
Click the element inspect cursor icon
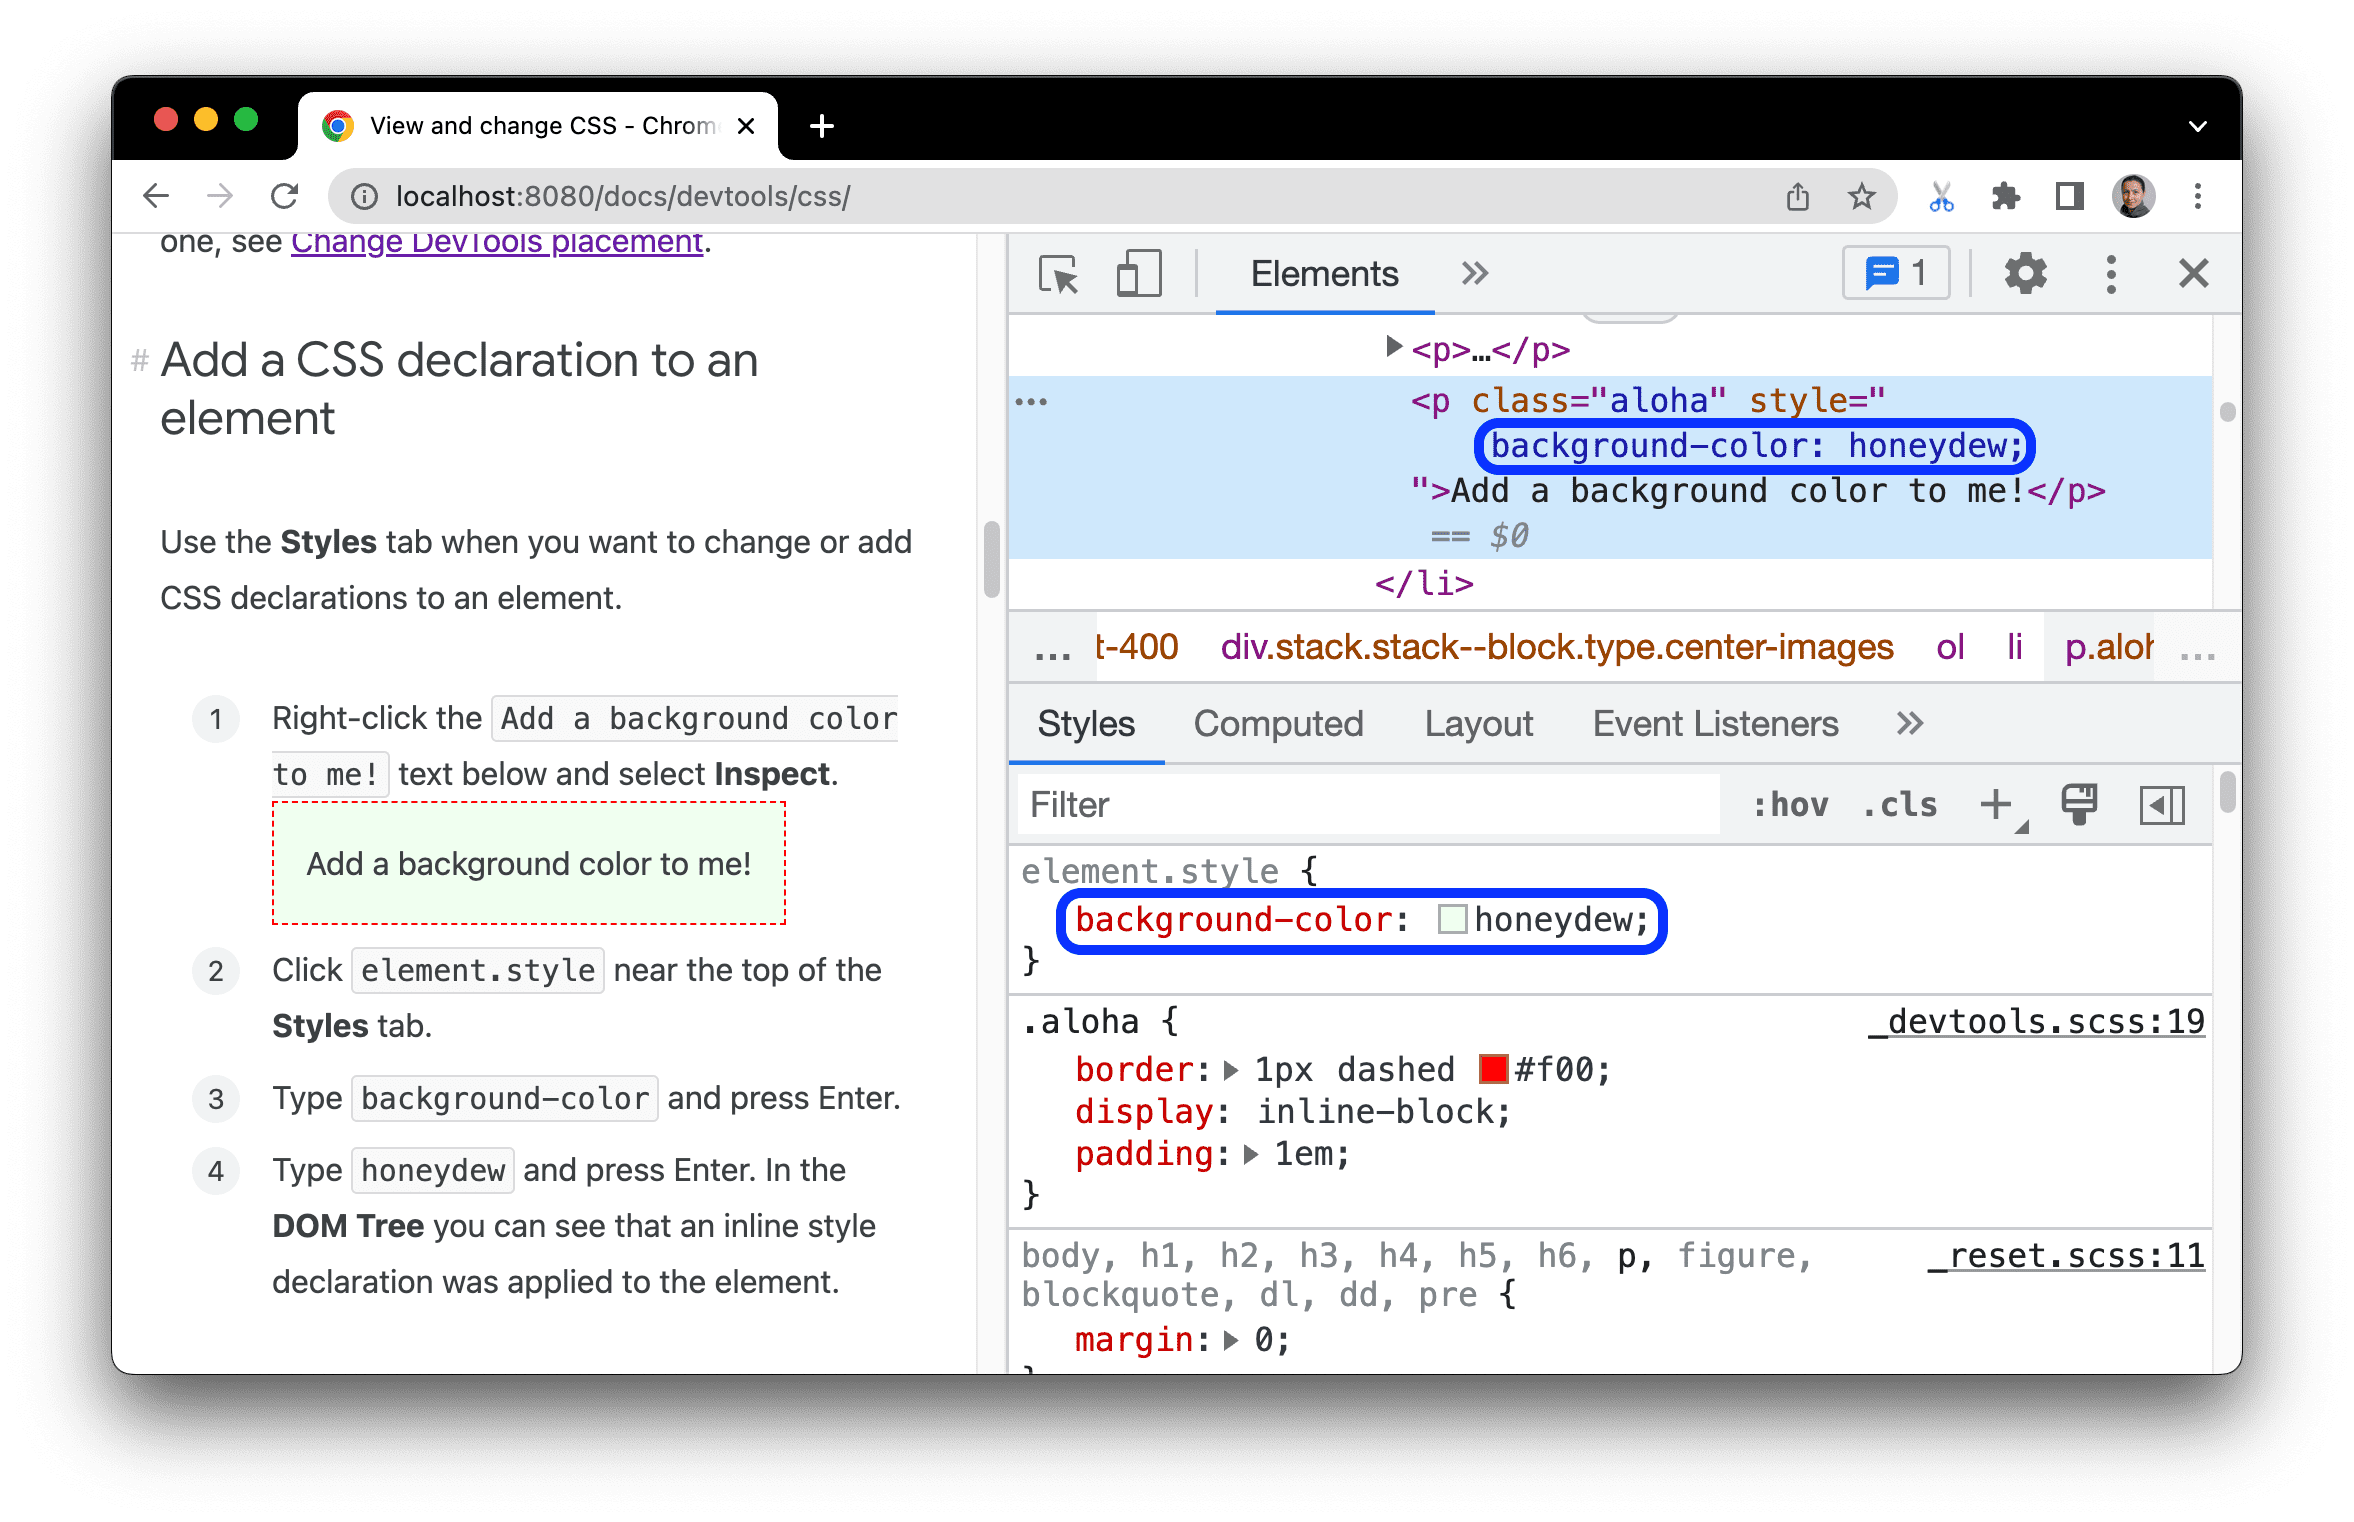pyautogui.click(x=1055, y=271)
